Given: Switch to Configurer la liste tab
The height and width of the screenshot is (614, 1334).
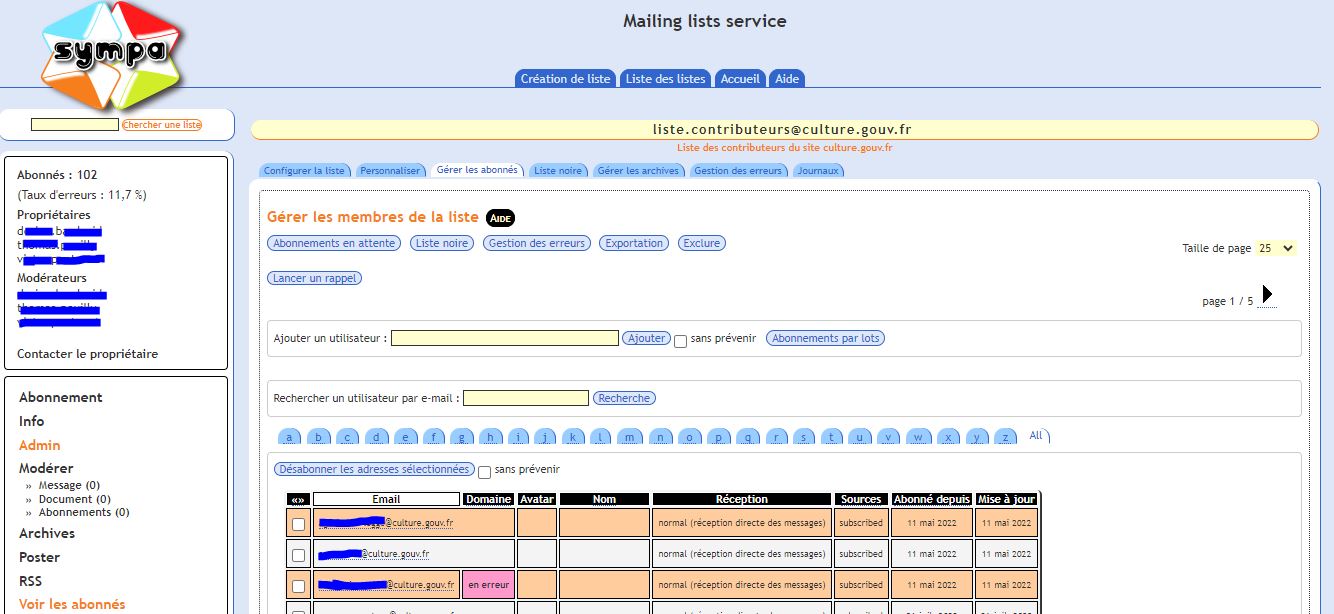Looking at the screenshot, I should point(304,171).
